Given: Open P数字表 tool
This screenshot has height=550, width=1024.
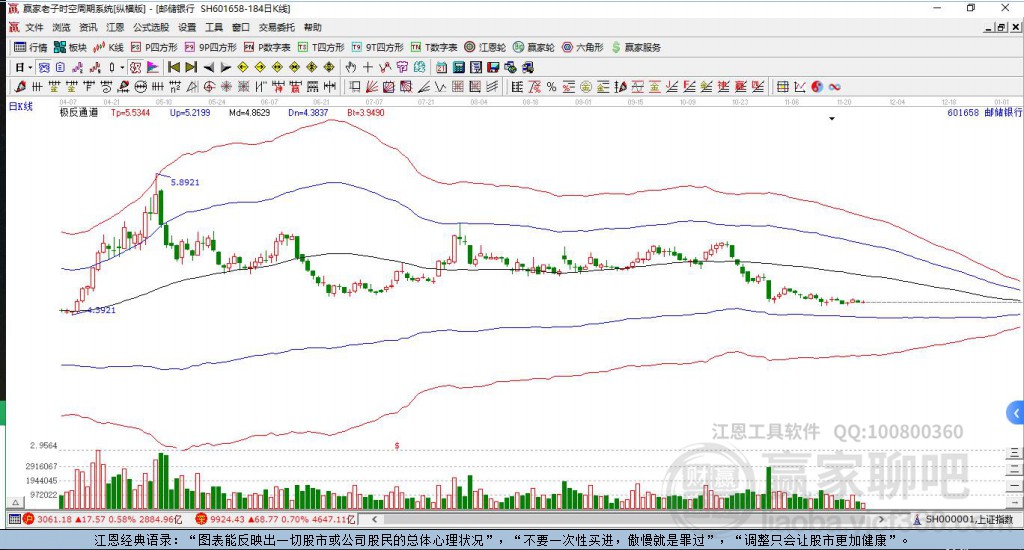Looking at the screenshot, I should click(267, 47).
